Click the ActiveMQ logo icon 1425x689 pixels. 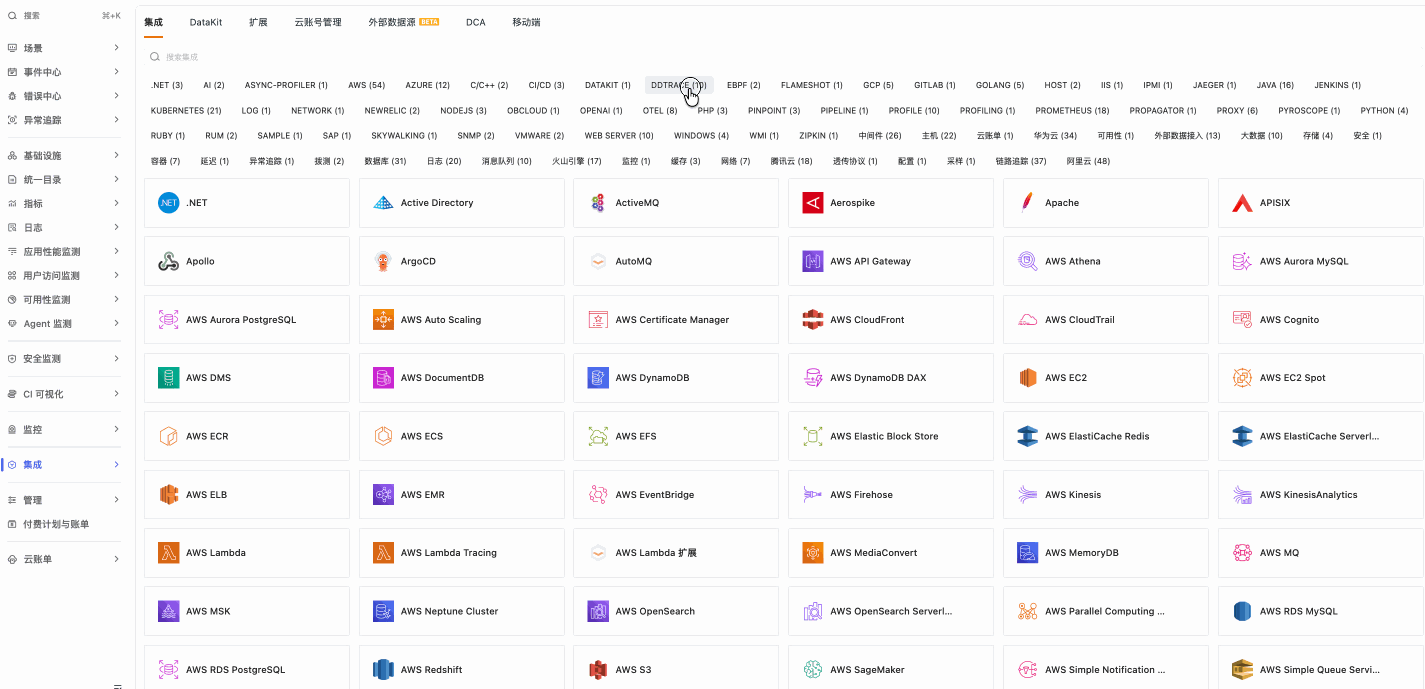click(x=598, y=203)
